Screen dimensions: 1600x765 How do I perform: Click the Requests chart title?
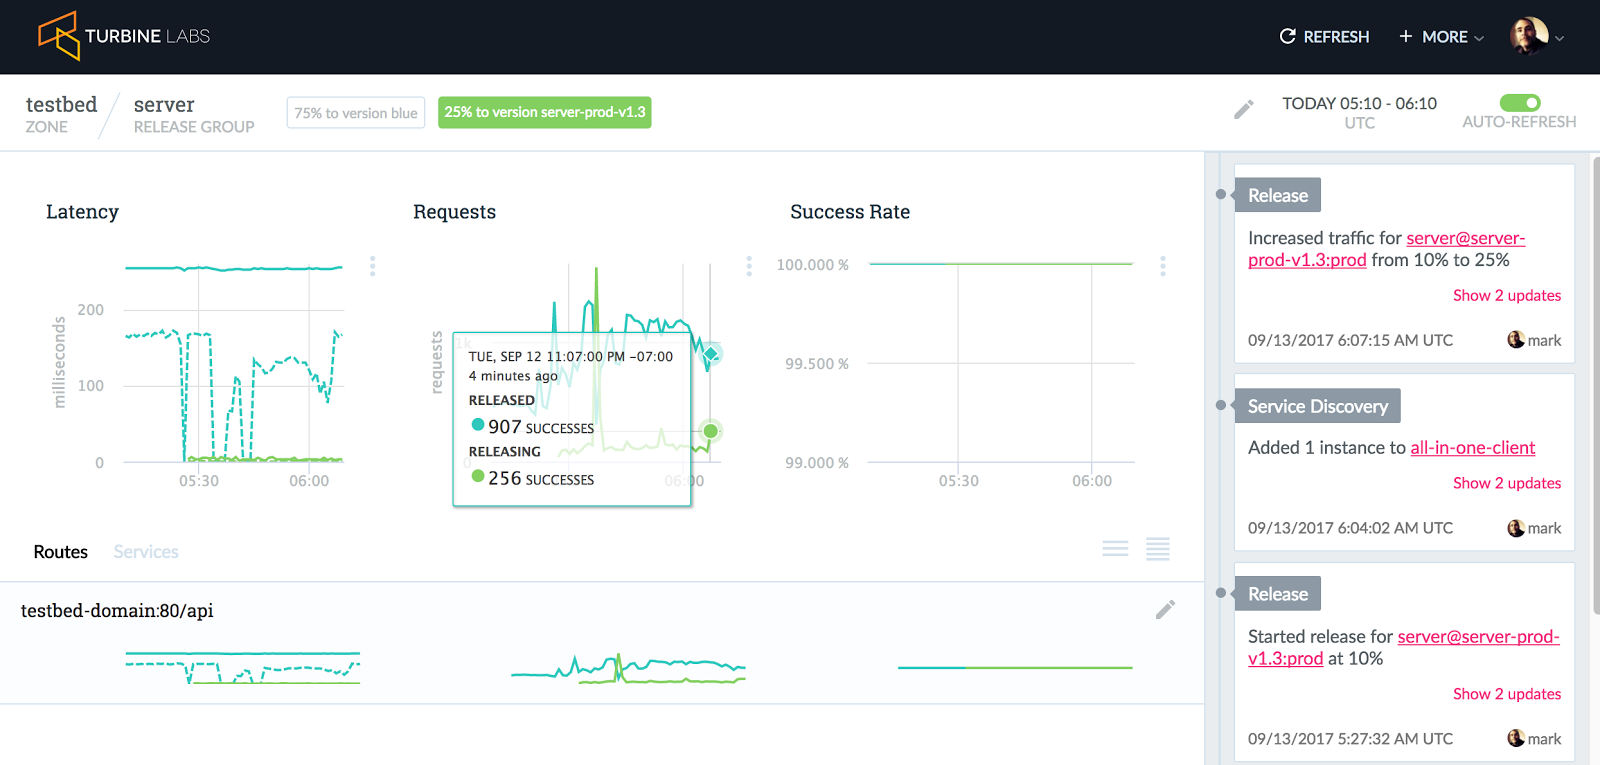click(x=455, y=212)
